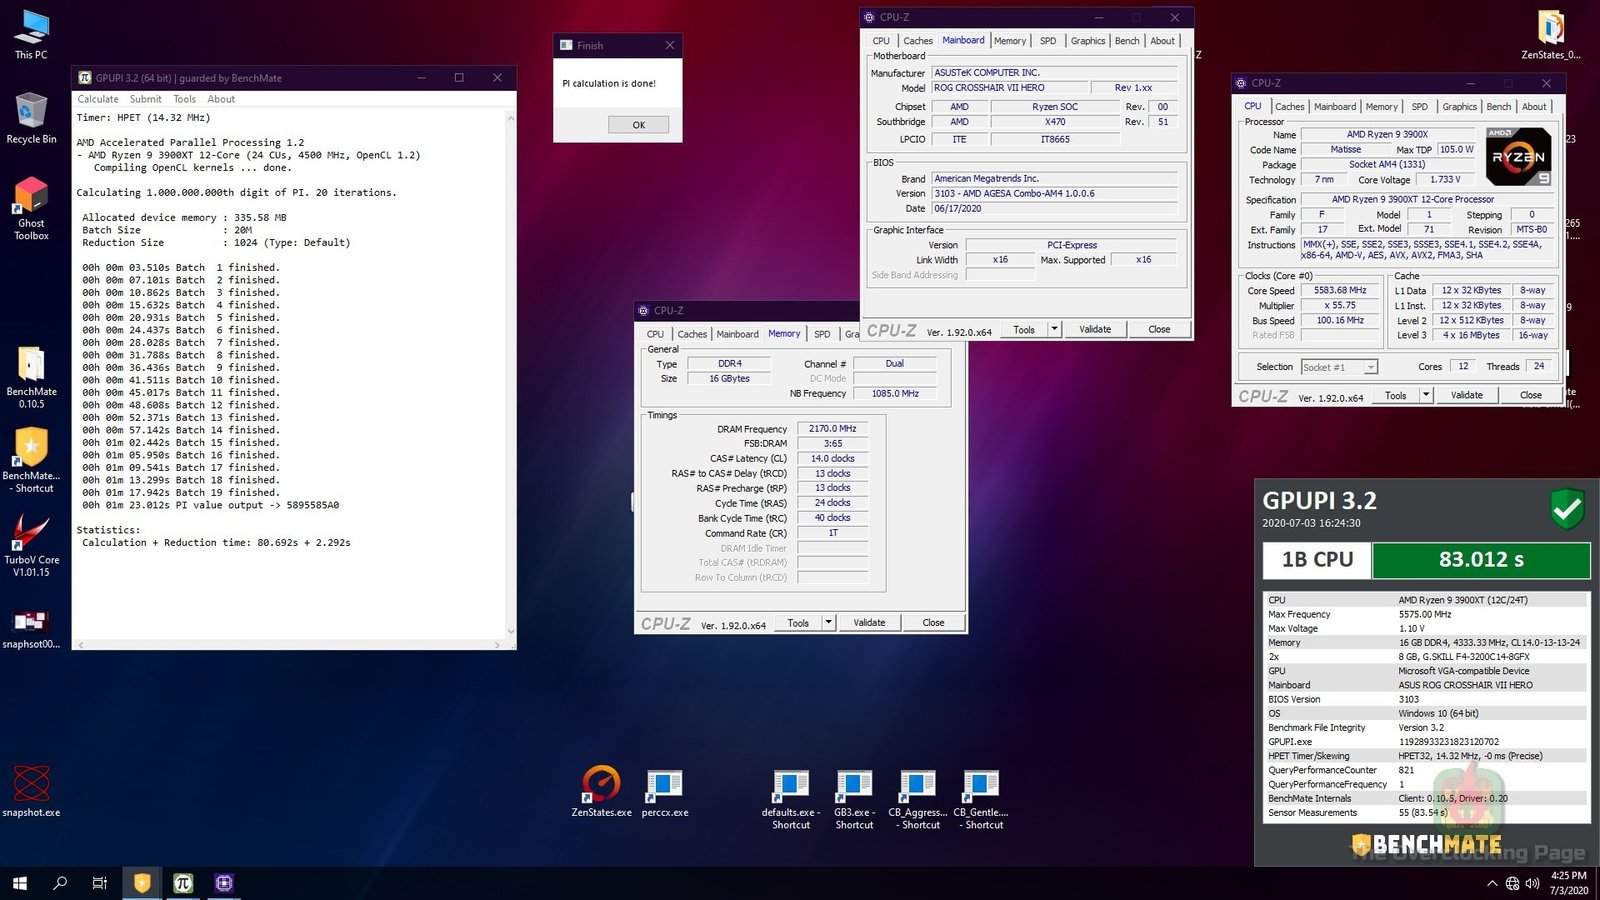This screenshot has height=900, width=1600.
Task: Open Windows Security shield from the taskbar
Action: point(141,883)
